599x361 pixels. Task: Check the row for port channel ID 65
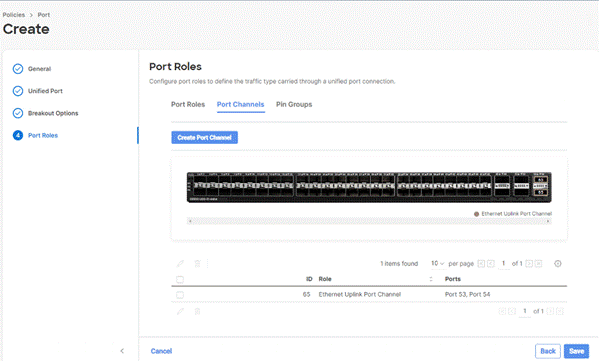click(x=180, y=295)
